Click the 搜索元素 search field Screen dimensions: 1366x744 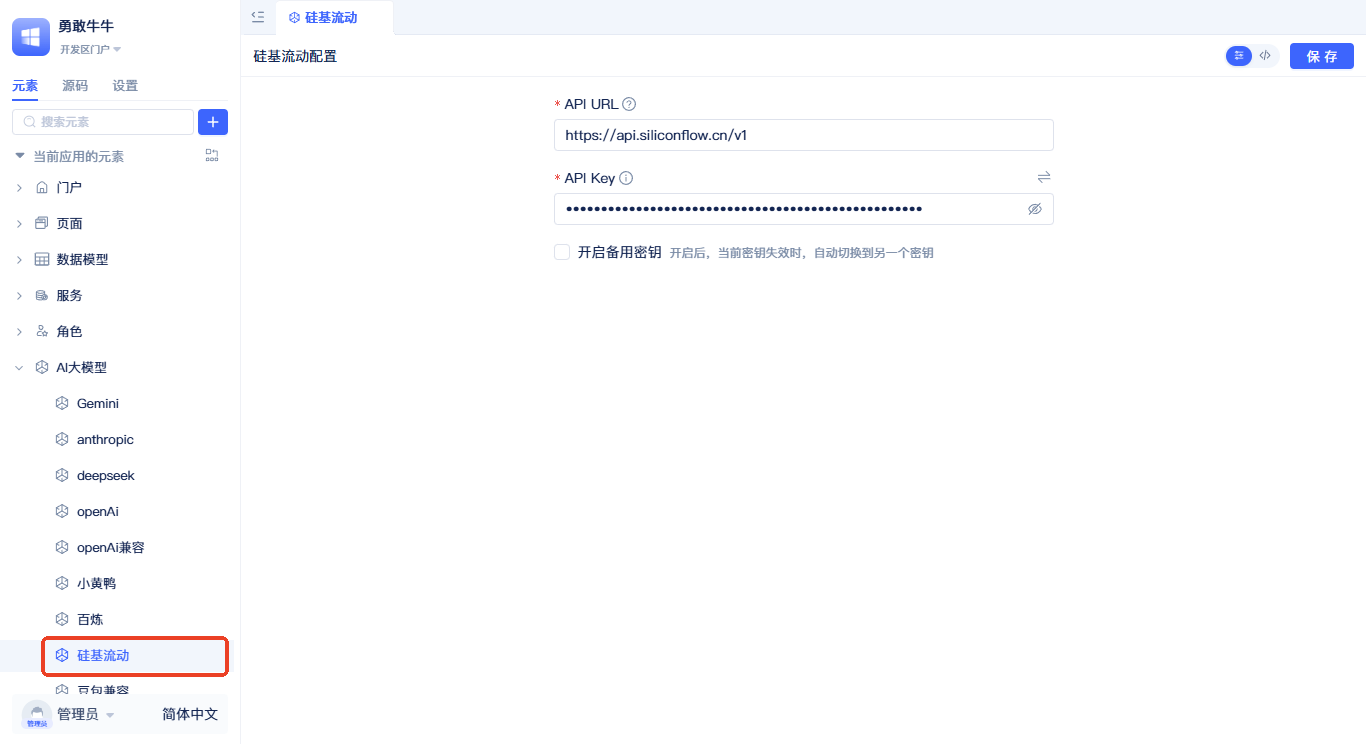point(103,122)
